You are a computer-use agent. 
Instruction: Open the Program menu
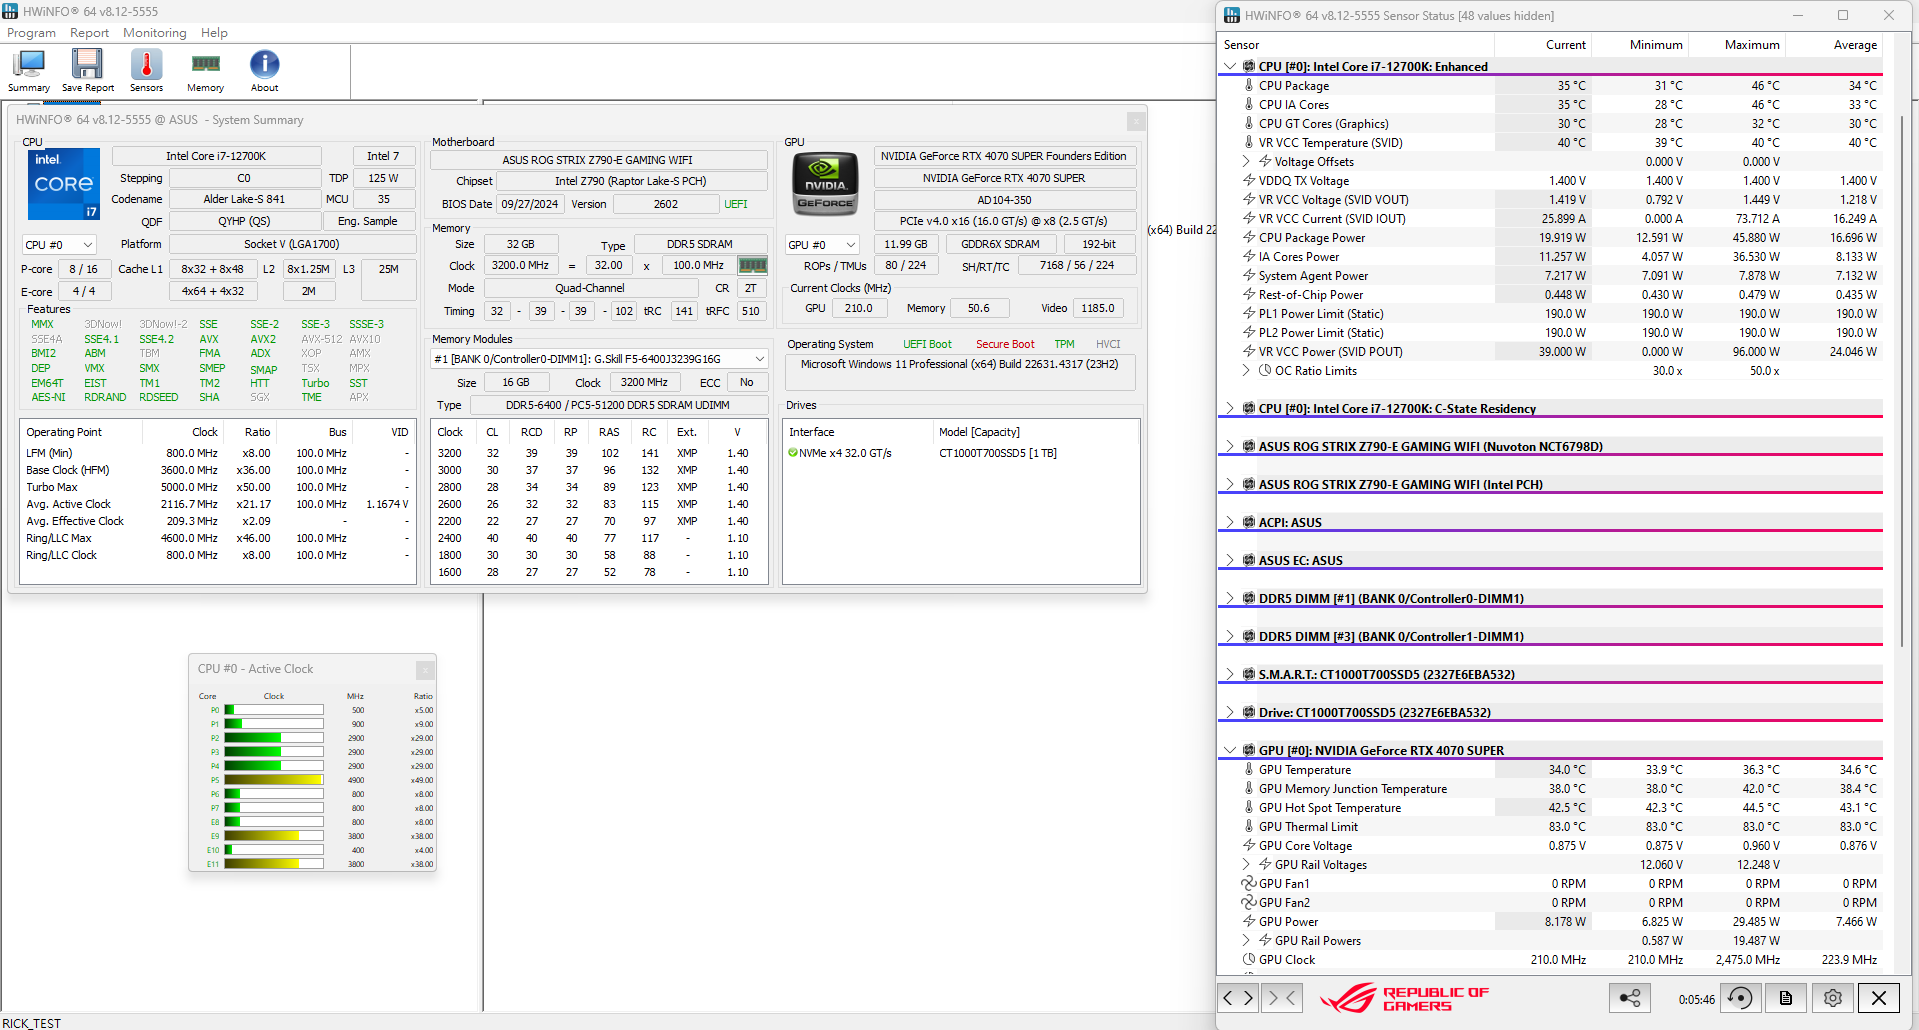click(31, 33)
